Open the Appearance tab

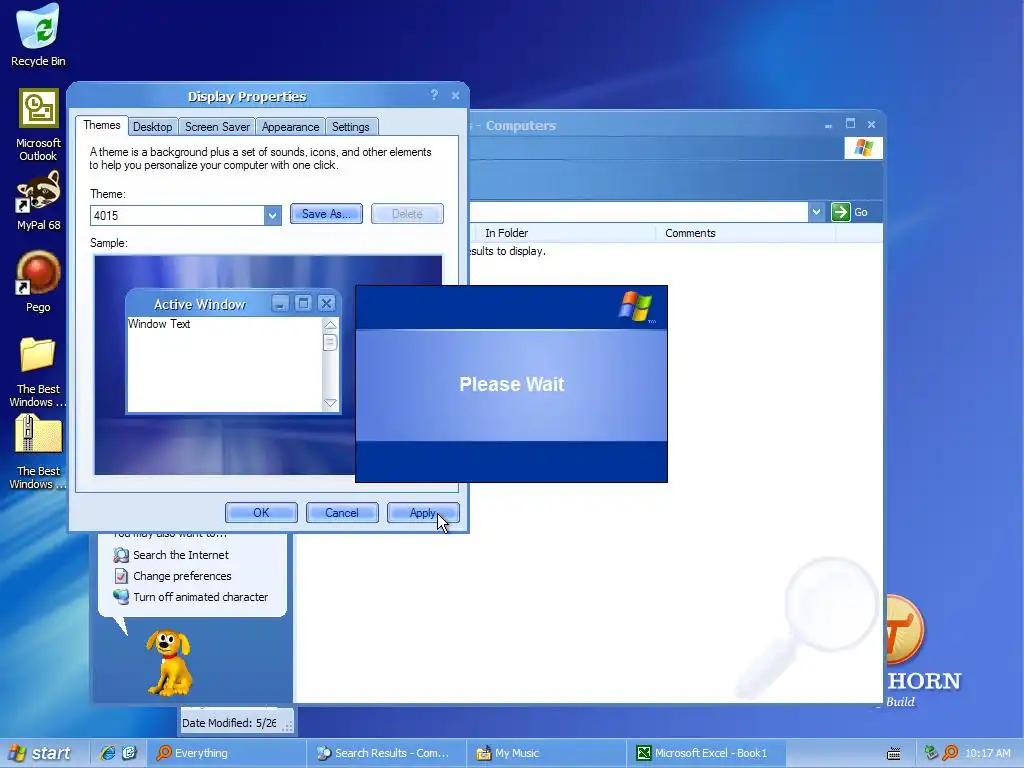tap(290, 127)
